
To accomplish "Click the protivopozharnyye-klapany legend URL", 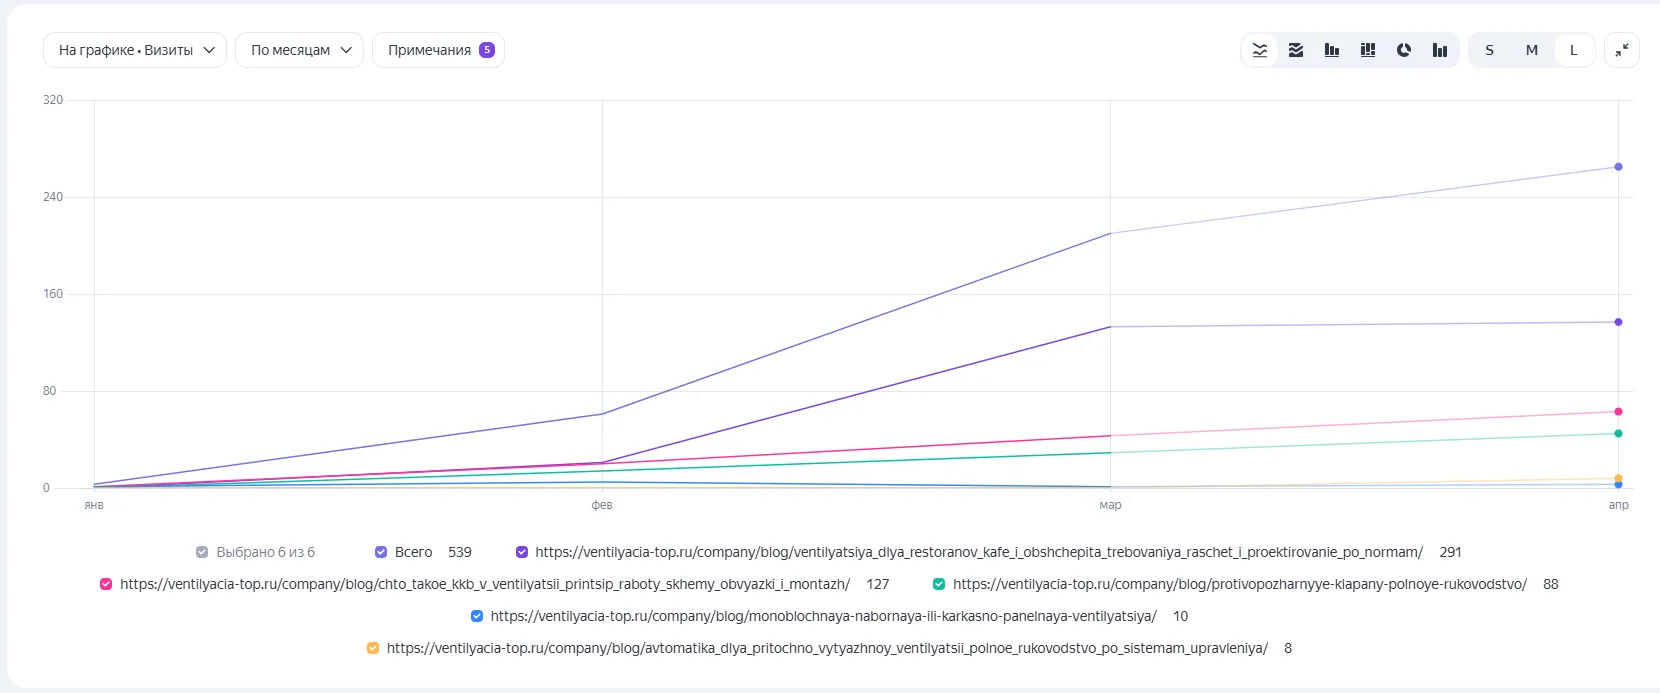I will [x=1240, y=584].
